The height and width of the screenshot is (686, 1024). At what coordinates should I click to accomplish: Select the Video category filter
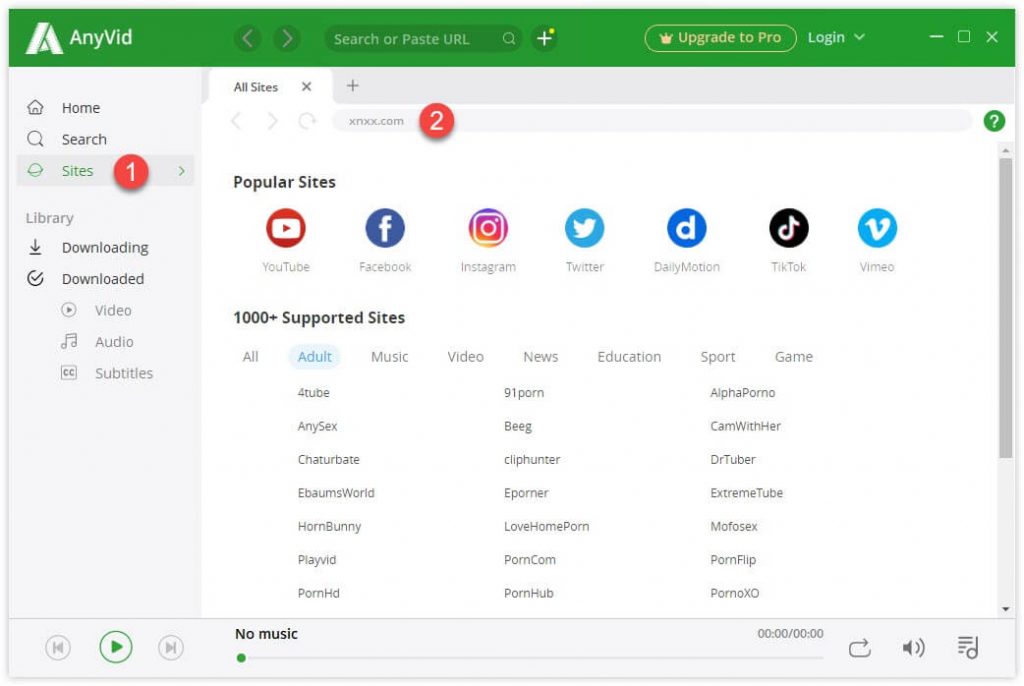465,357
